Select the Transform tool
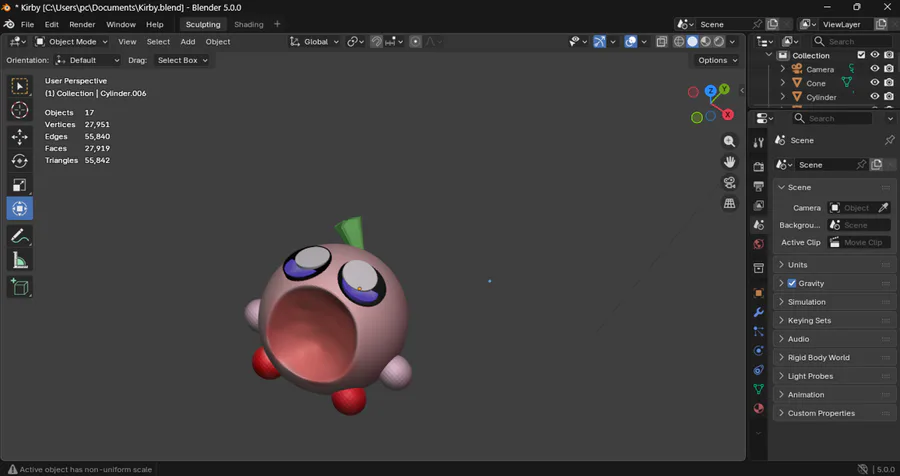 [x=20, y=208]
